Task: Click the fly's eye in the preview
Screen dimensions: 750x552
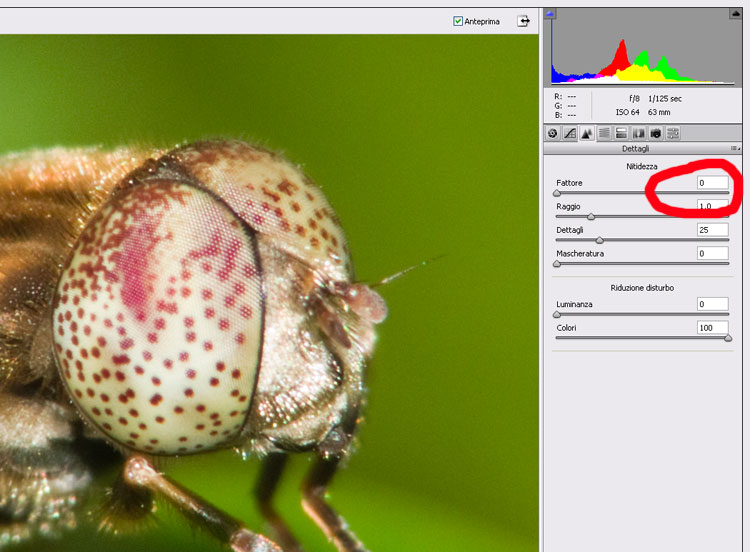Action: pyautogui.click(x=160, y=310)
